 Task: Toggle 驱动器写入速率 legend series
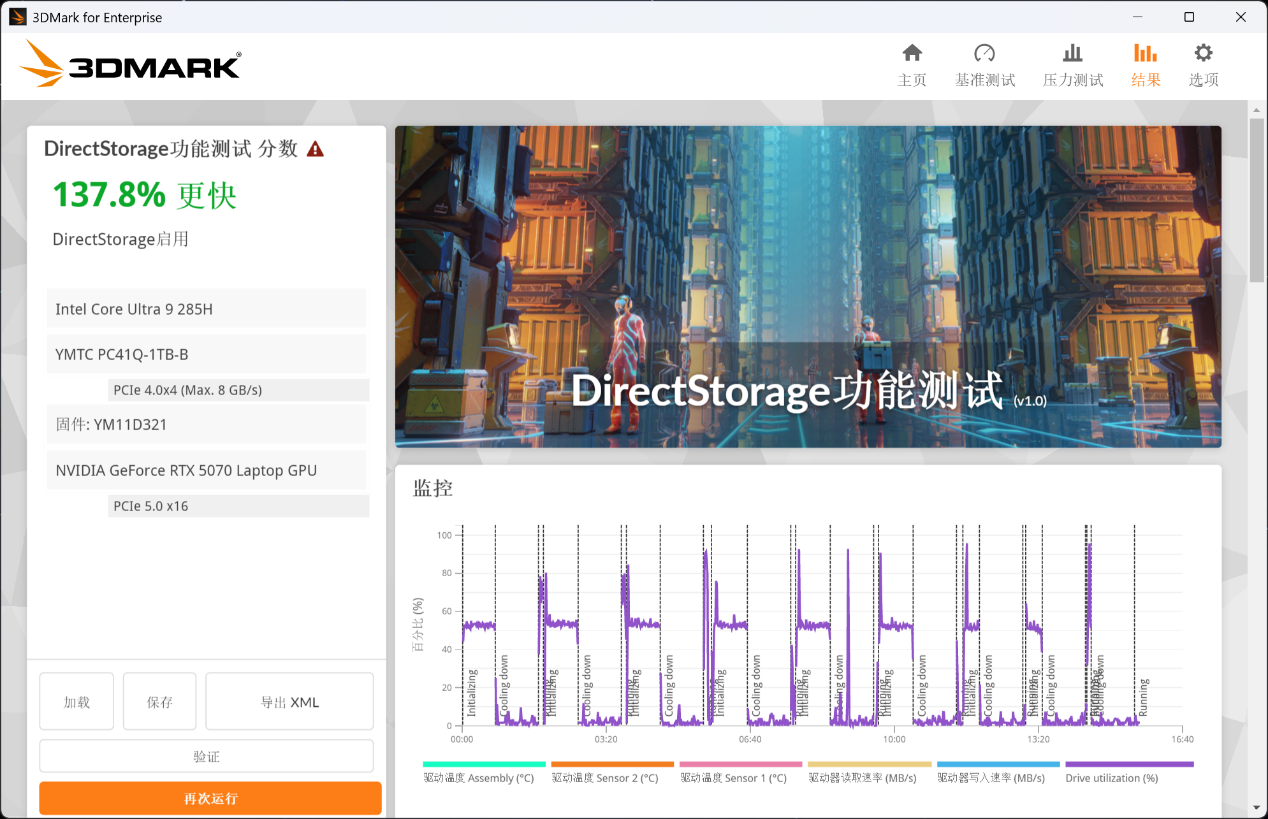998,772
